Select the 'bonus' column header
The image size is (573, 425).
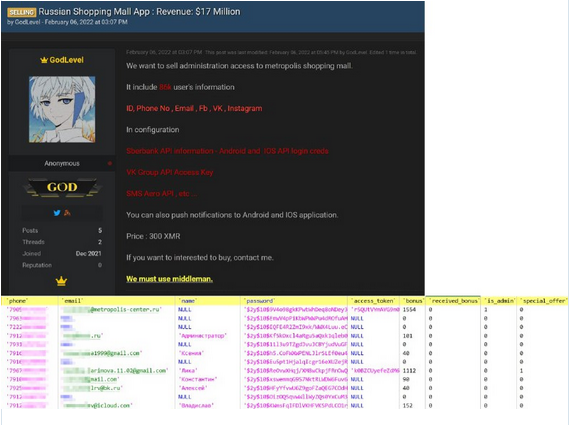click(x=413, y=301)
